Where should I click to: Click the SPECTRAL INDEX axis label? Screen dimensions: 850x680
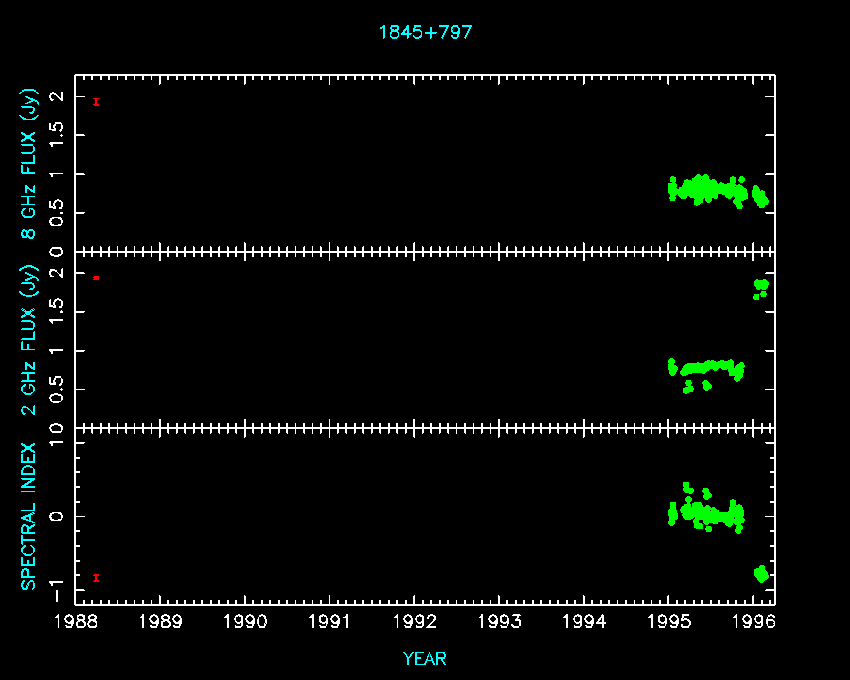click(x=30, y=516)
